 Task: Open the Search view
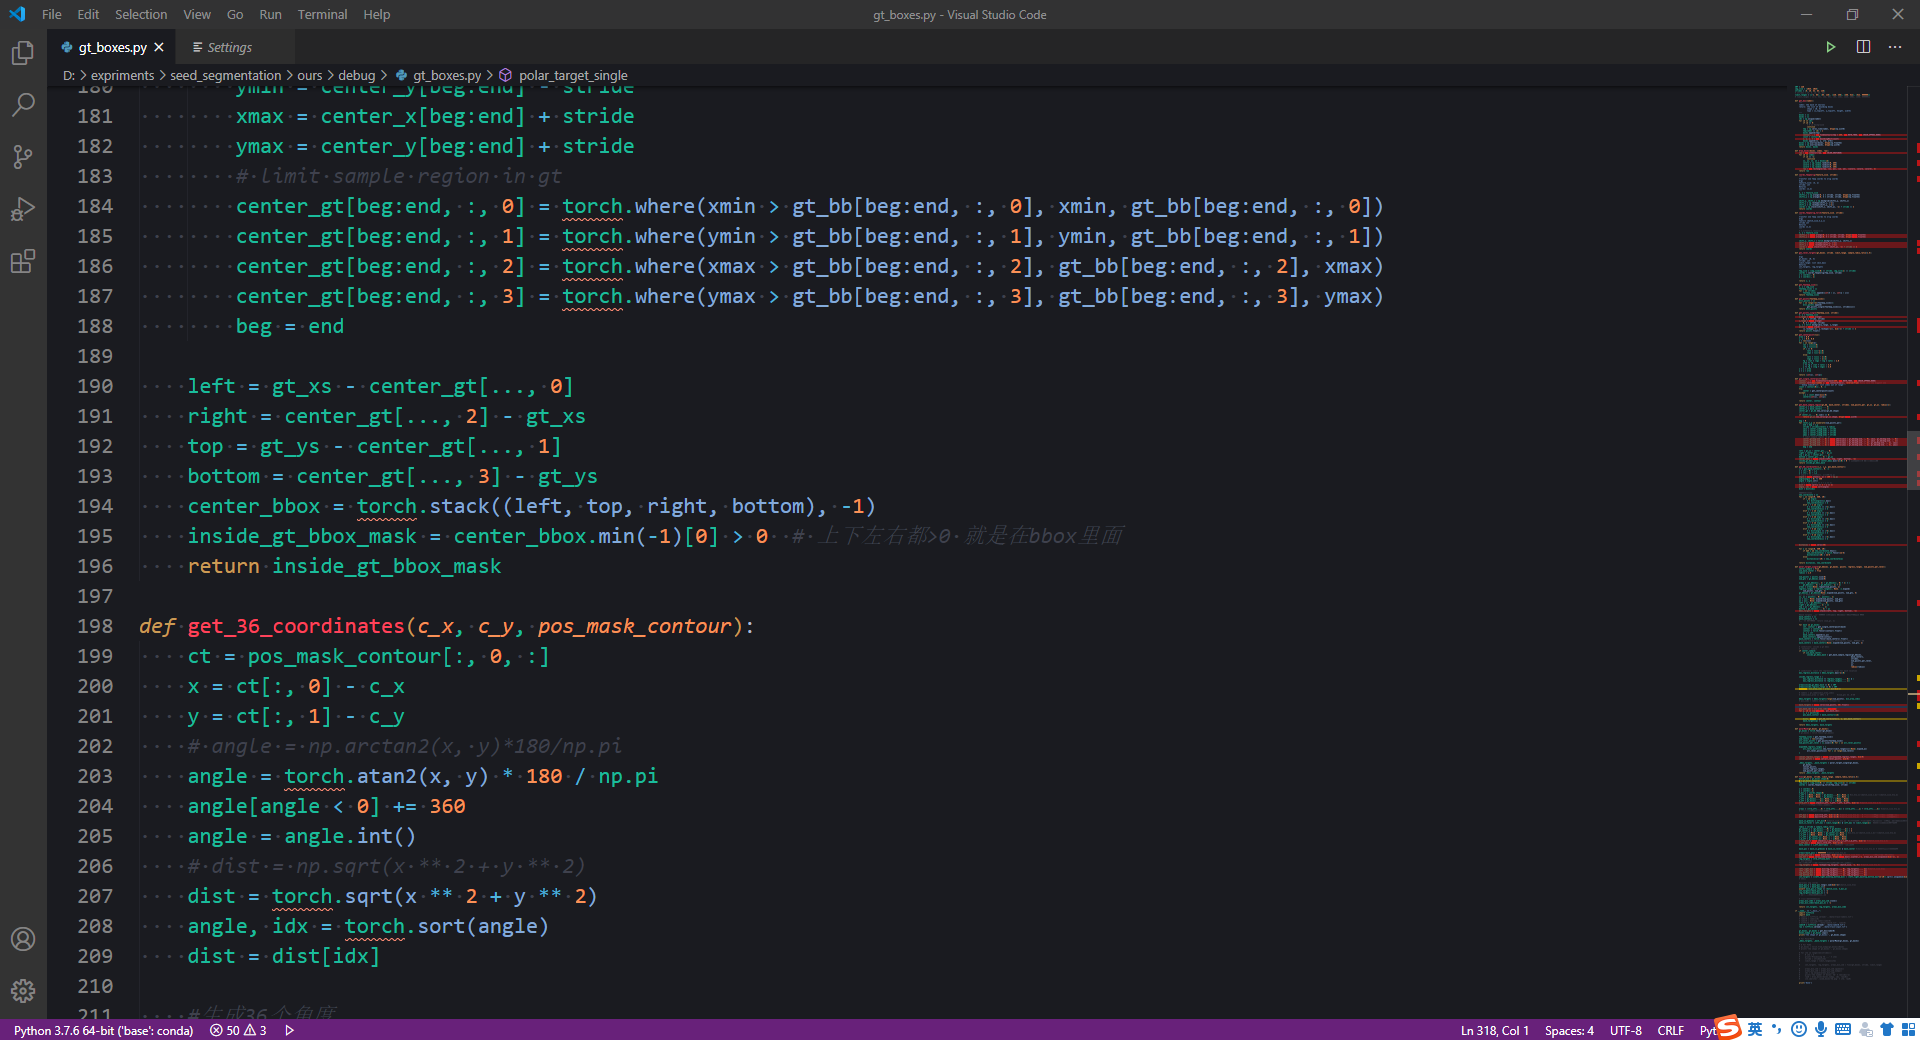[22, 104]
